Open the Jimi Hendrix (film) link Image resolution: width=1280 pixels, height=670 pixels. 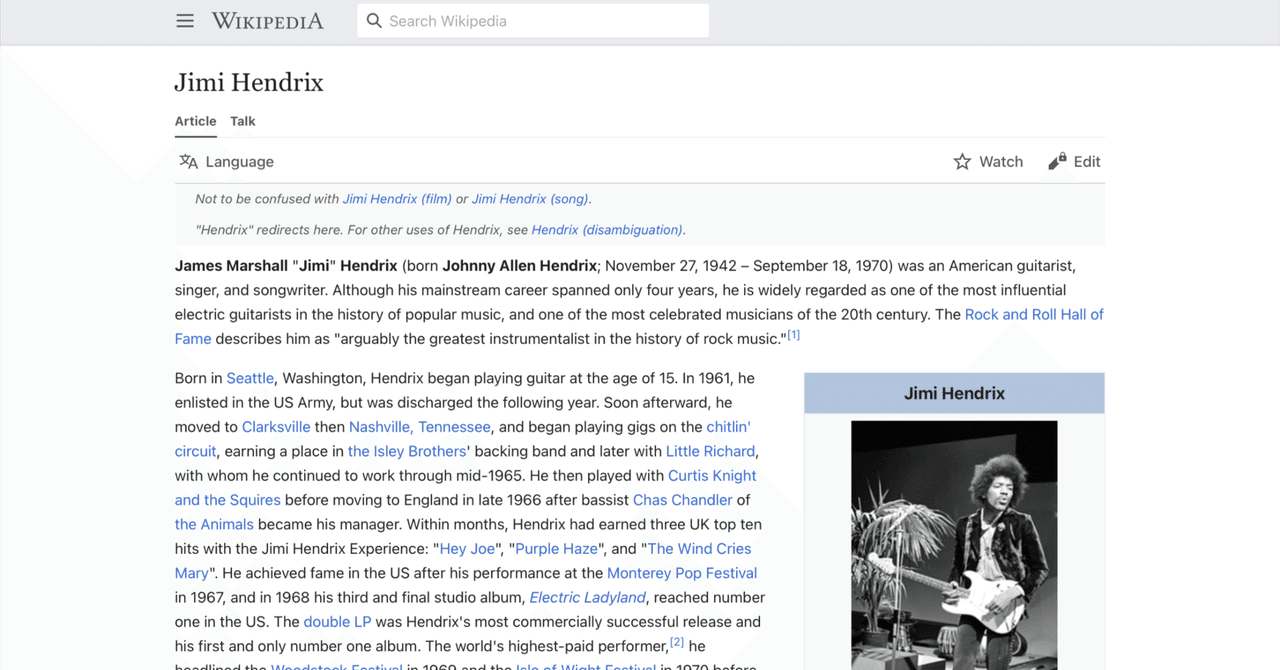pos(397,199)
